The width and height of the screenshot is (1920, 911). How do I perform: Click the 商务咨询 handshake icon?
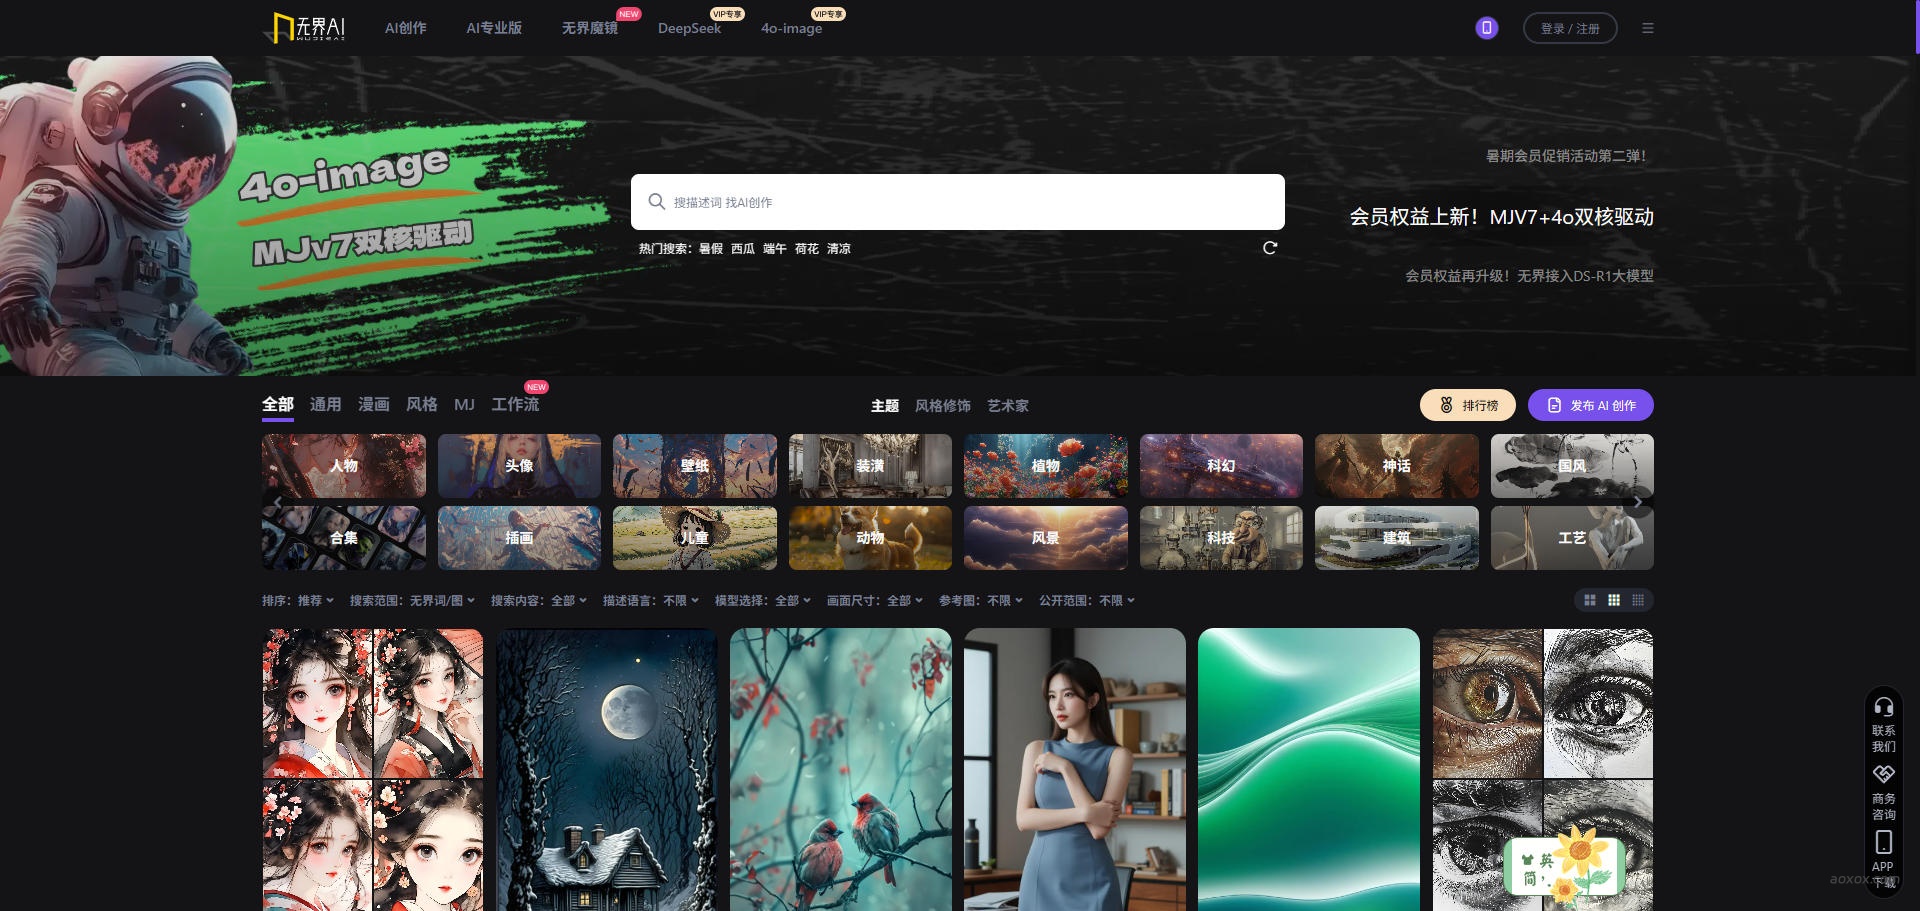click(1883, 775)
